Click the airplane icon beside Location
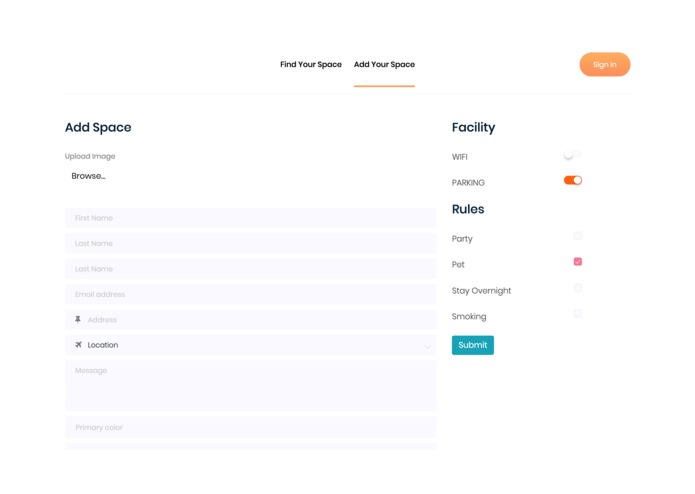The image size is (695, 494). click(78, 345)
